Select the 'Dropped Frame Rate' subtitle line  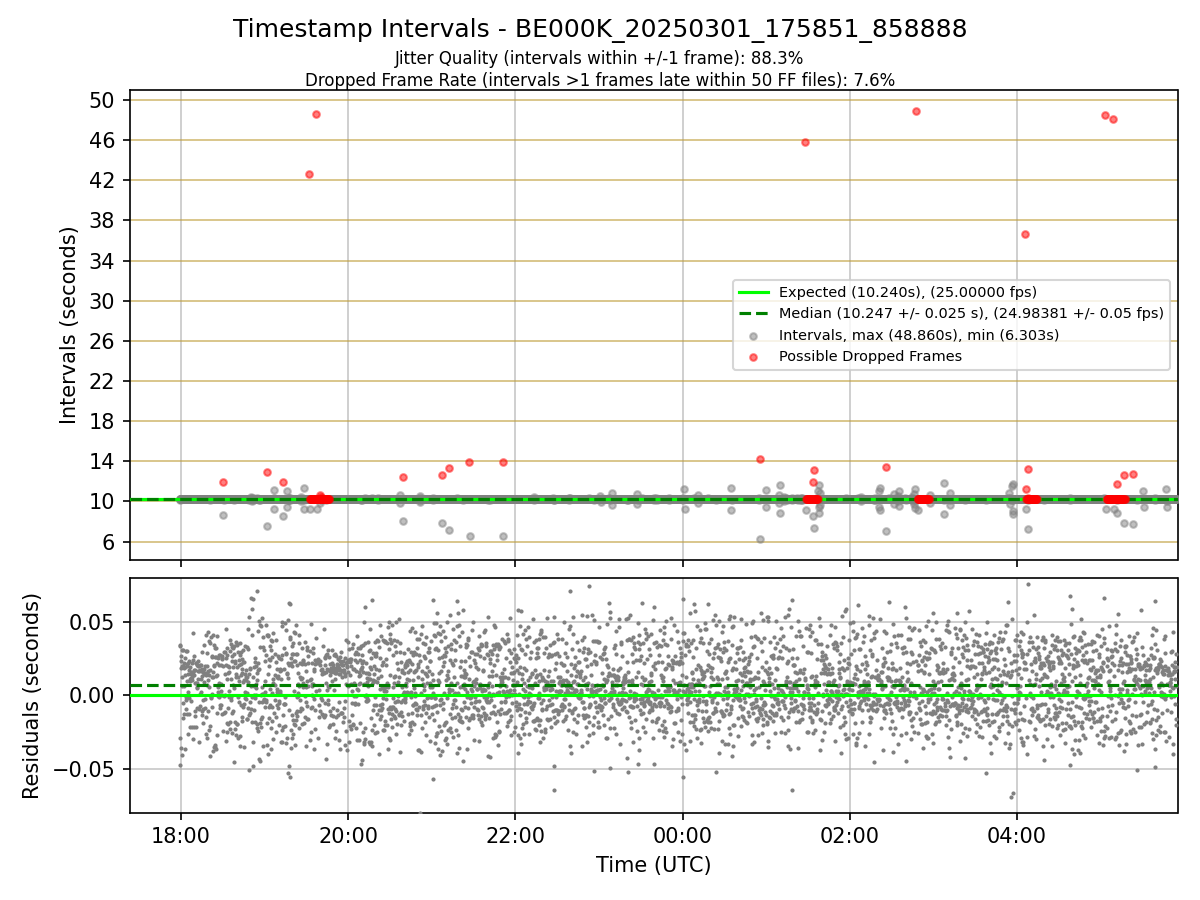[600, 79]
